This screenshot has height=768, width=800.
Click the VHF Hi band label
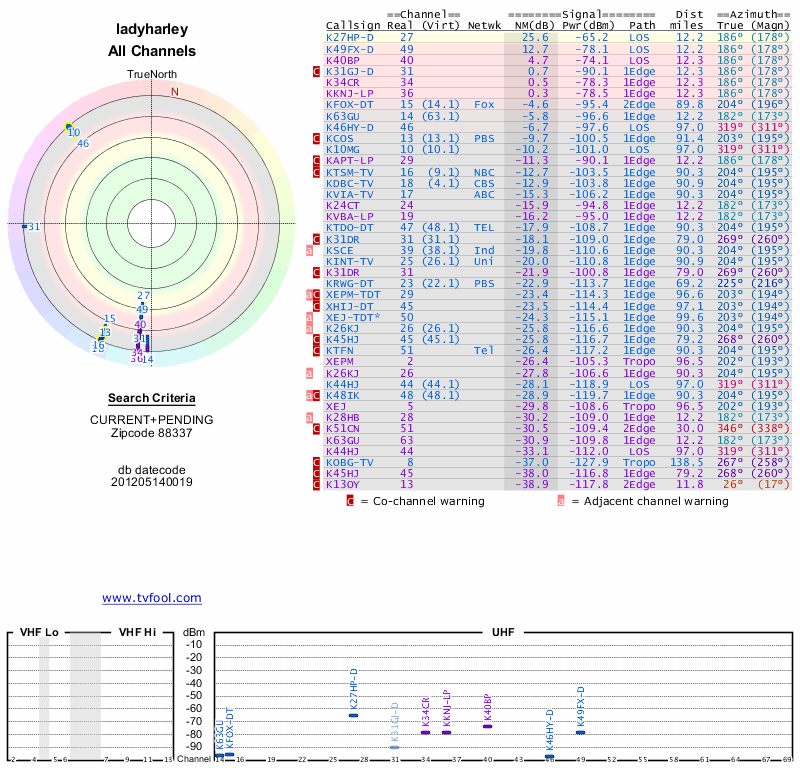pos(139,632)
